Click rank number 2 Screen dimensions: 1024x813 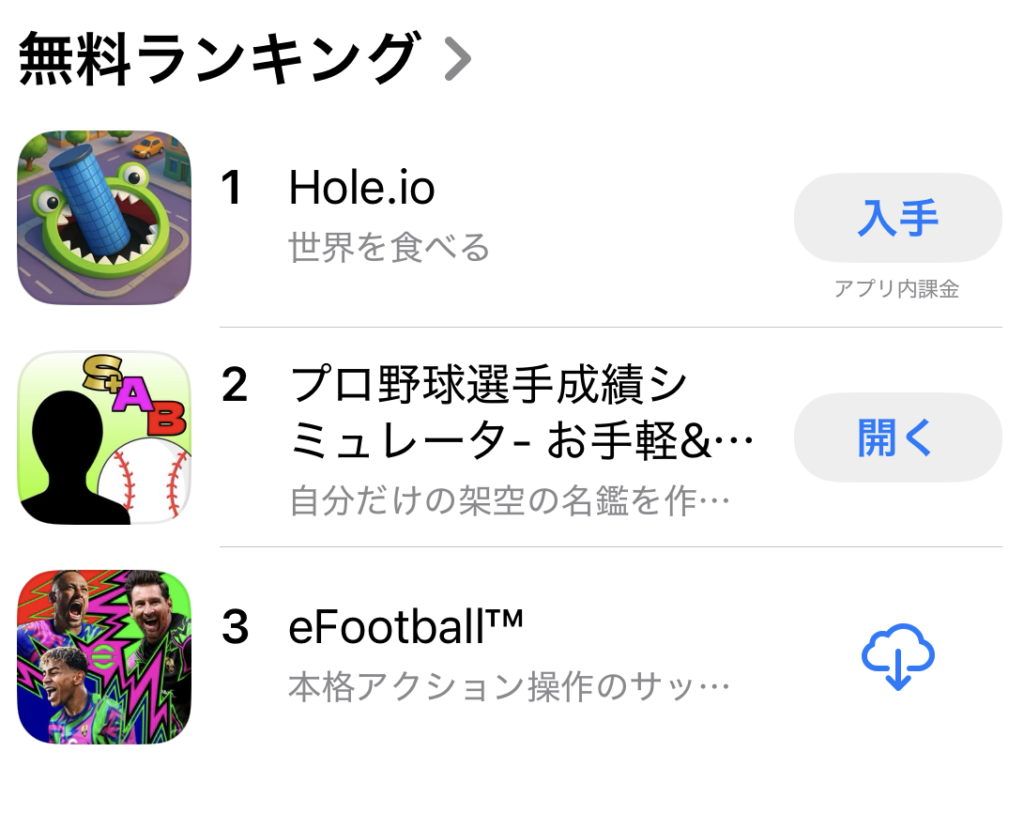coord(233,386)
